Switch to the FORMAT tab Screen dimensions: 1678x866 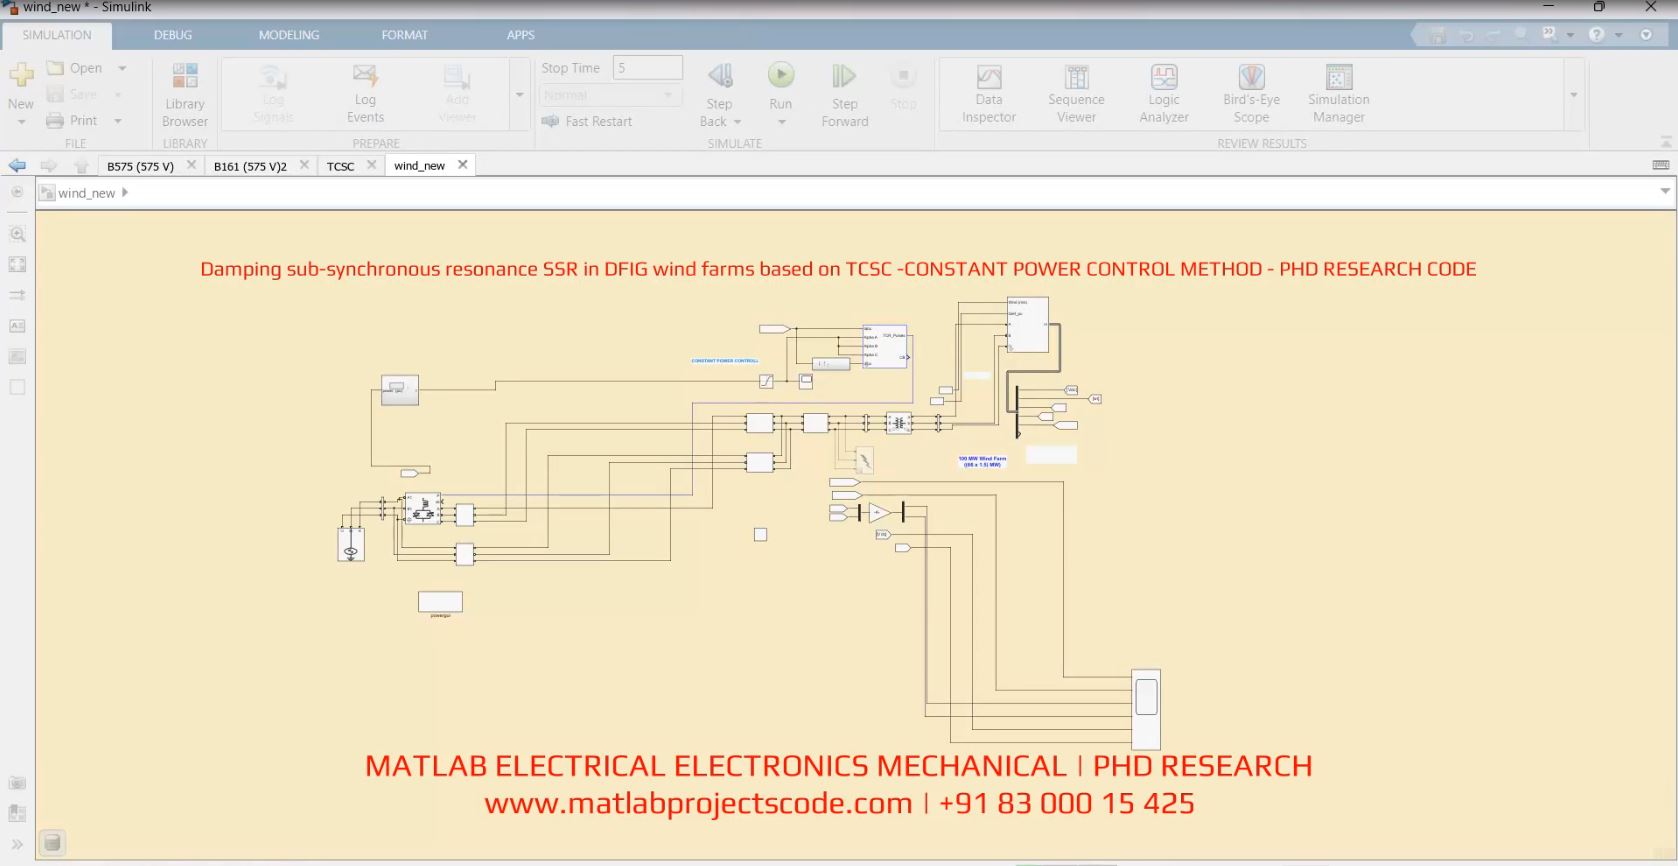point(404,35)
